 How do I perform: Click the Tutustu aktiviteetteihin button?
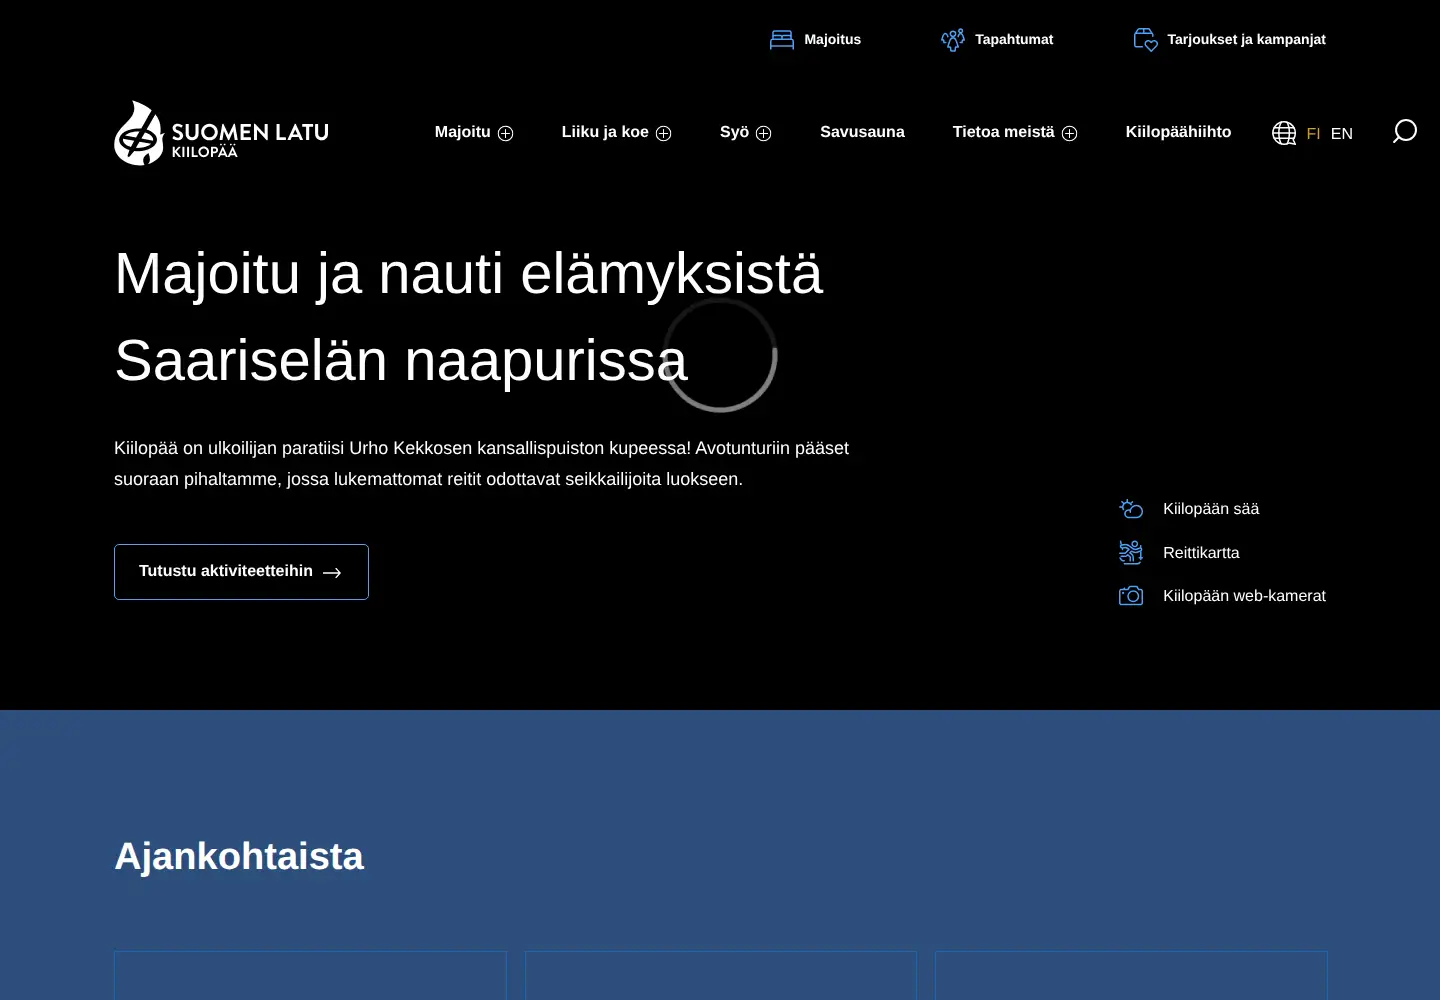pos(241,572)
